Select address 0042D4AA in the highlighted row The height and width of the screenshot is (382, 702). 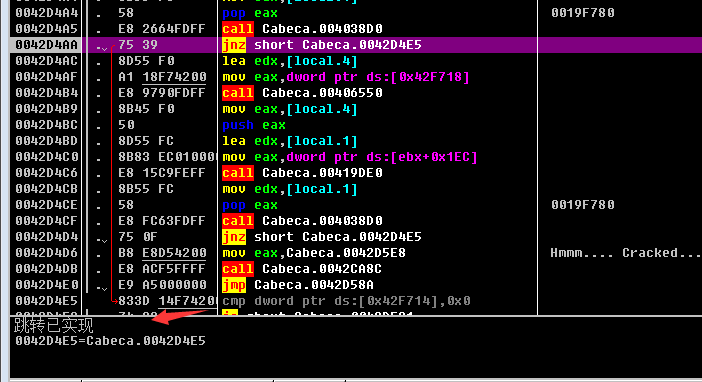pos(47,45)
